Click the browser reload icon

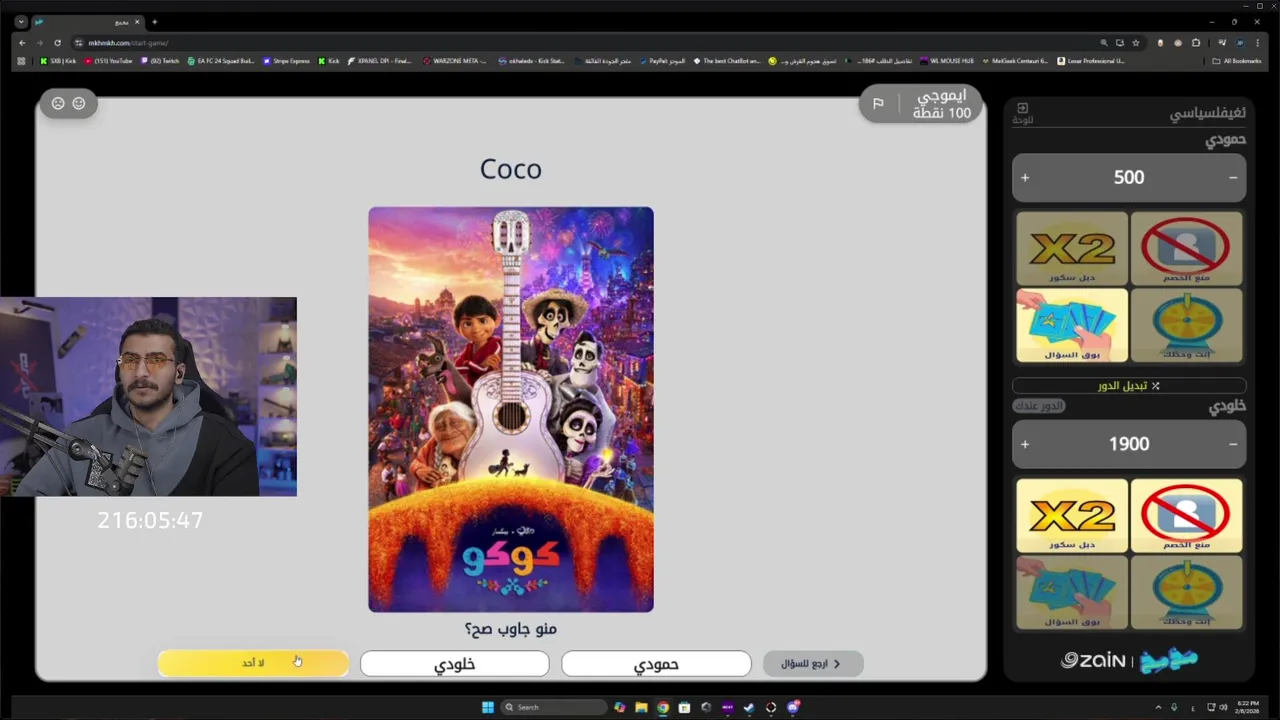coord(57,43)
